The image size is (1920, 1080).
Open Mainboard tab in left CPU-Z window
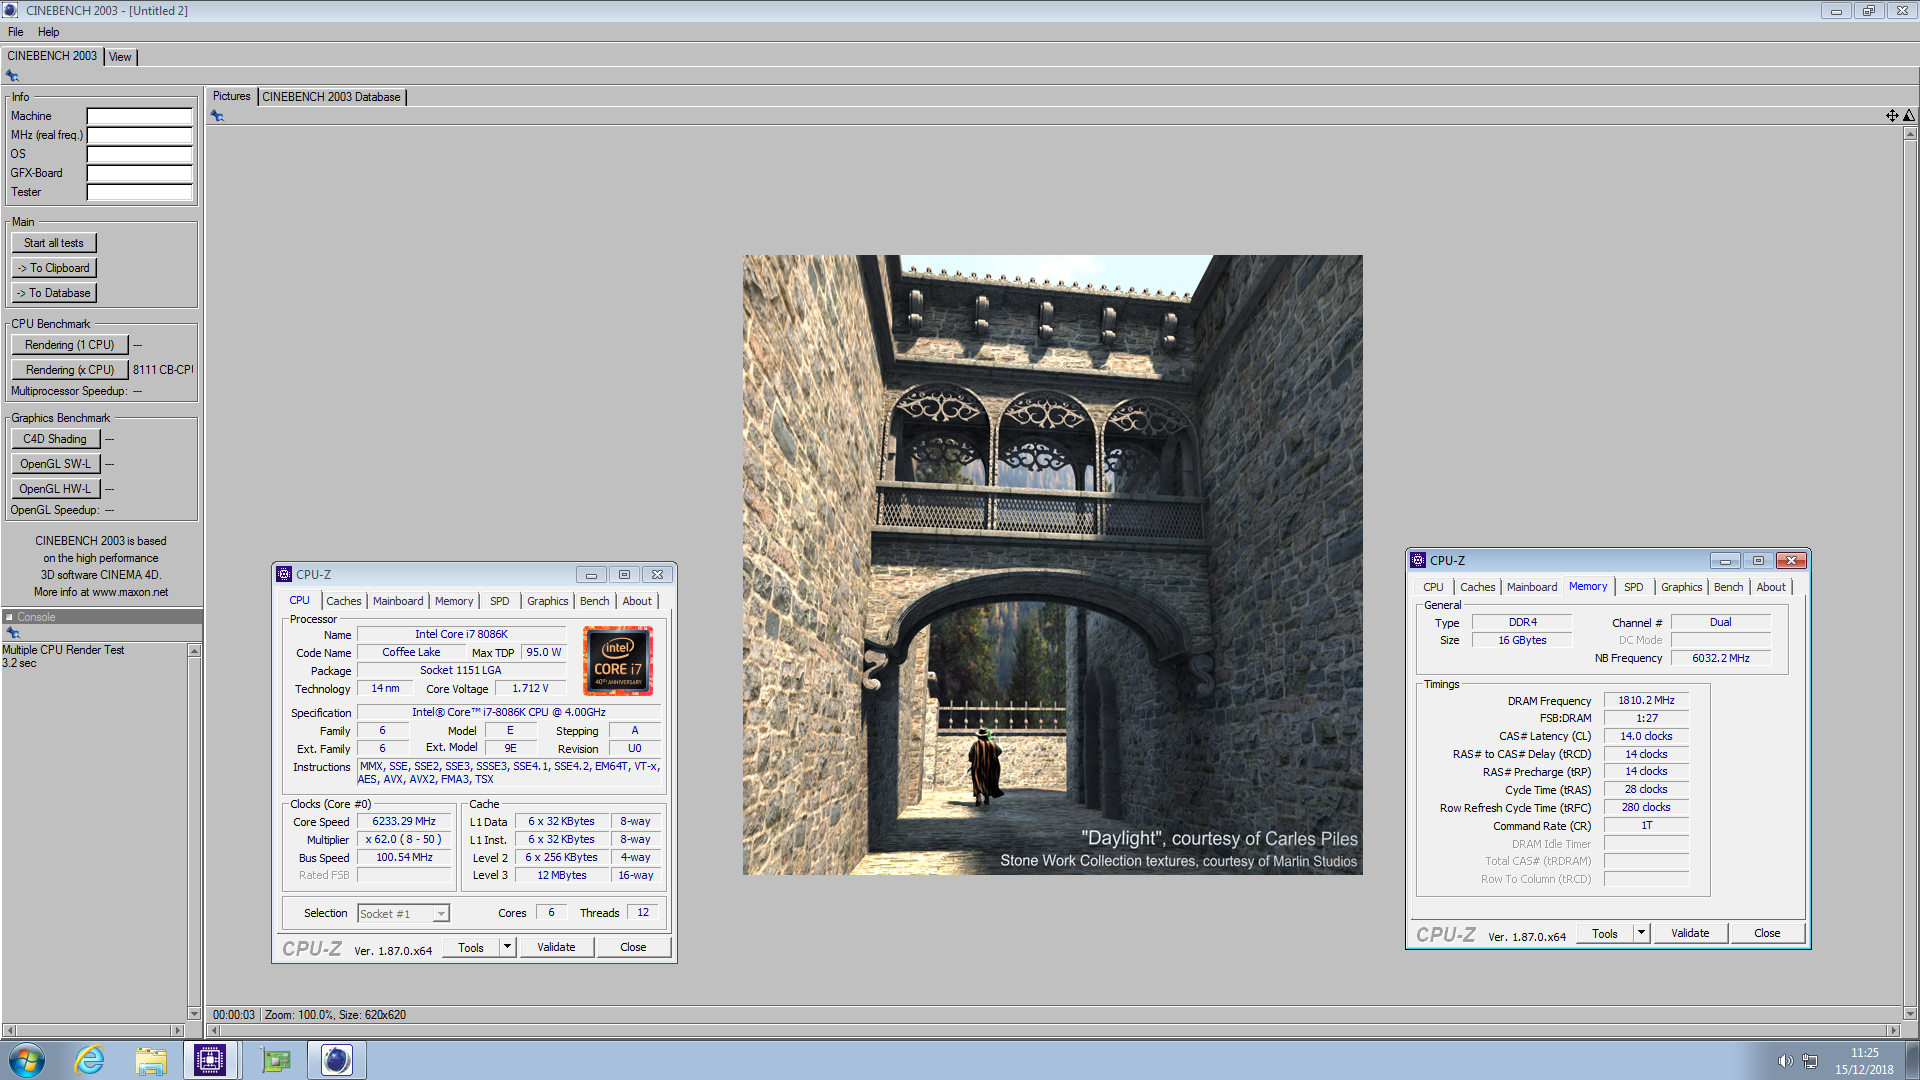(398, 601)
